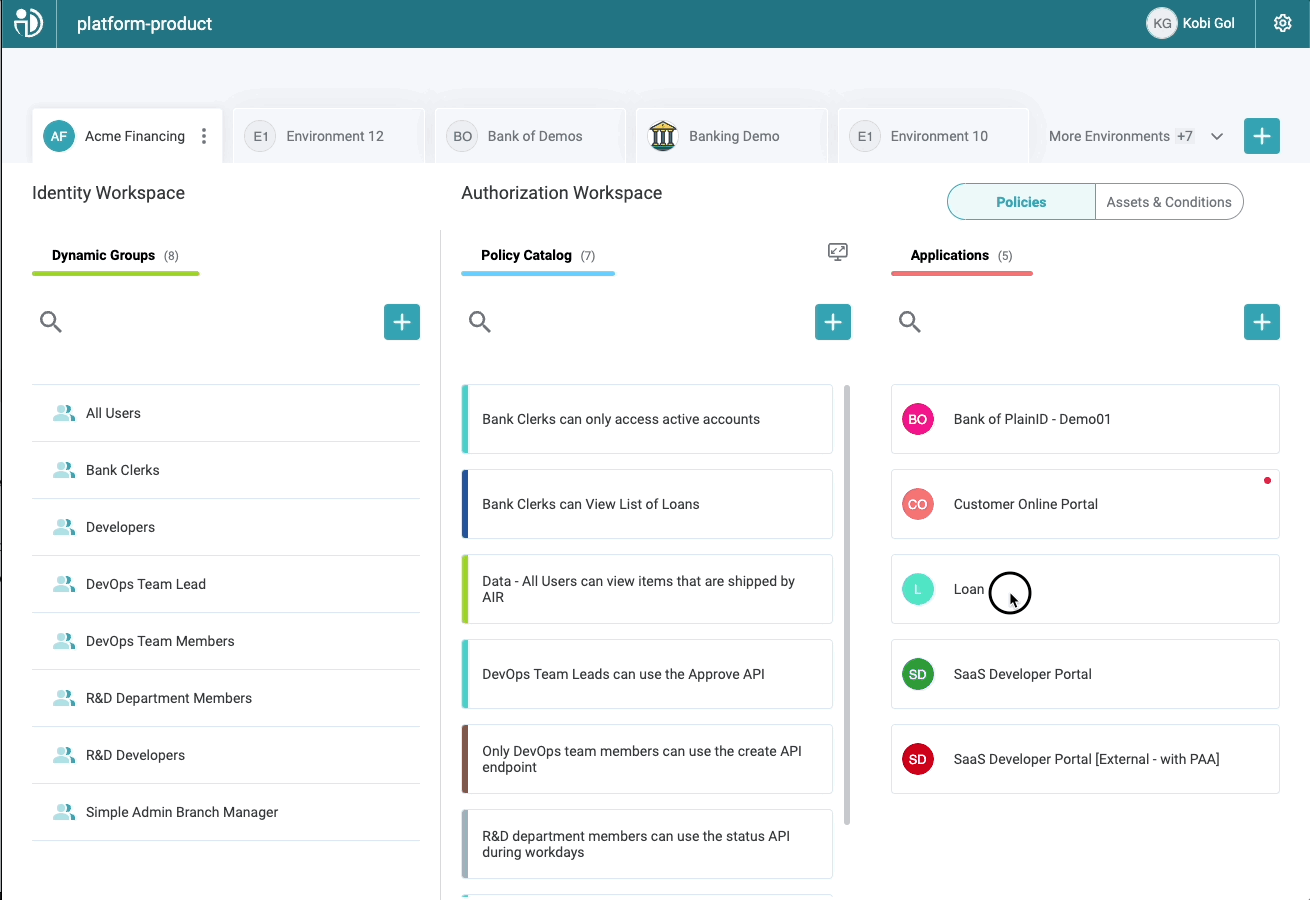Switch to the Bank of Demos tab

530,136
